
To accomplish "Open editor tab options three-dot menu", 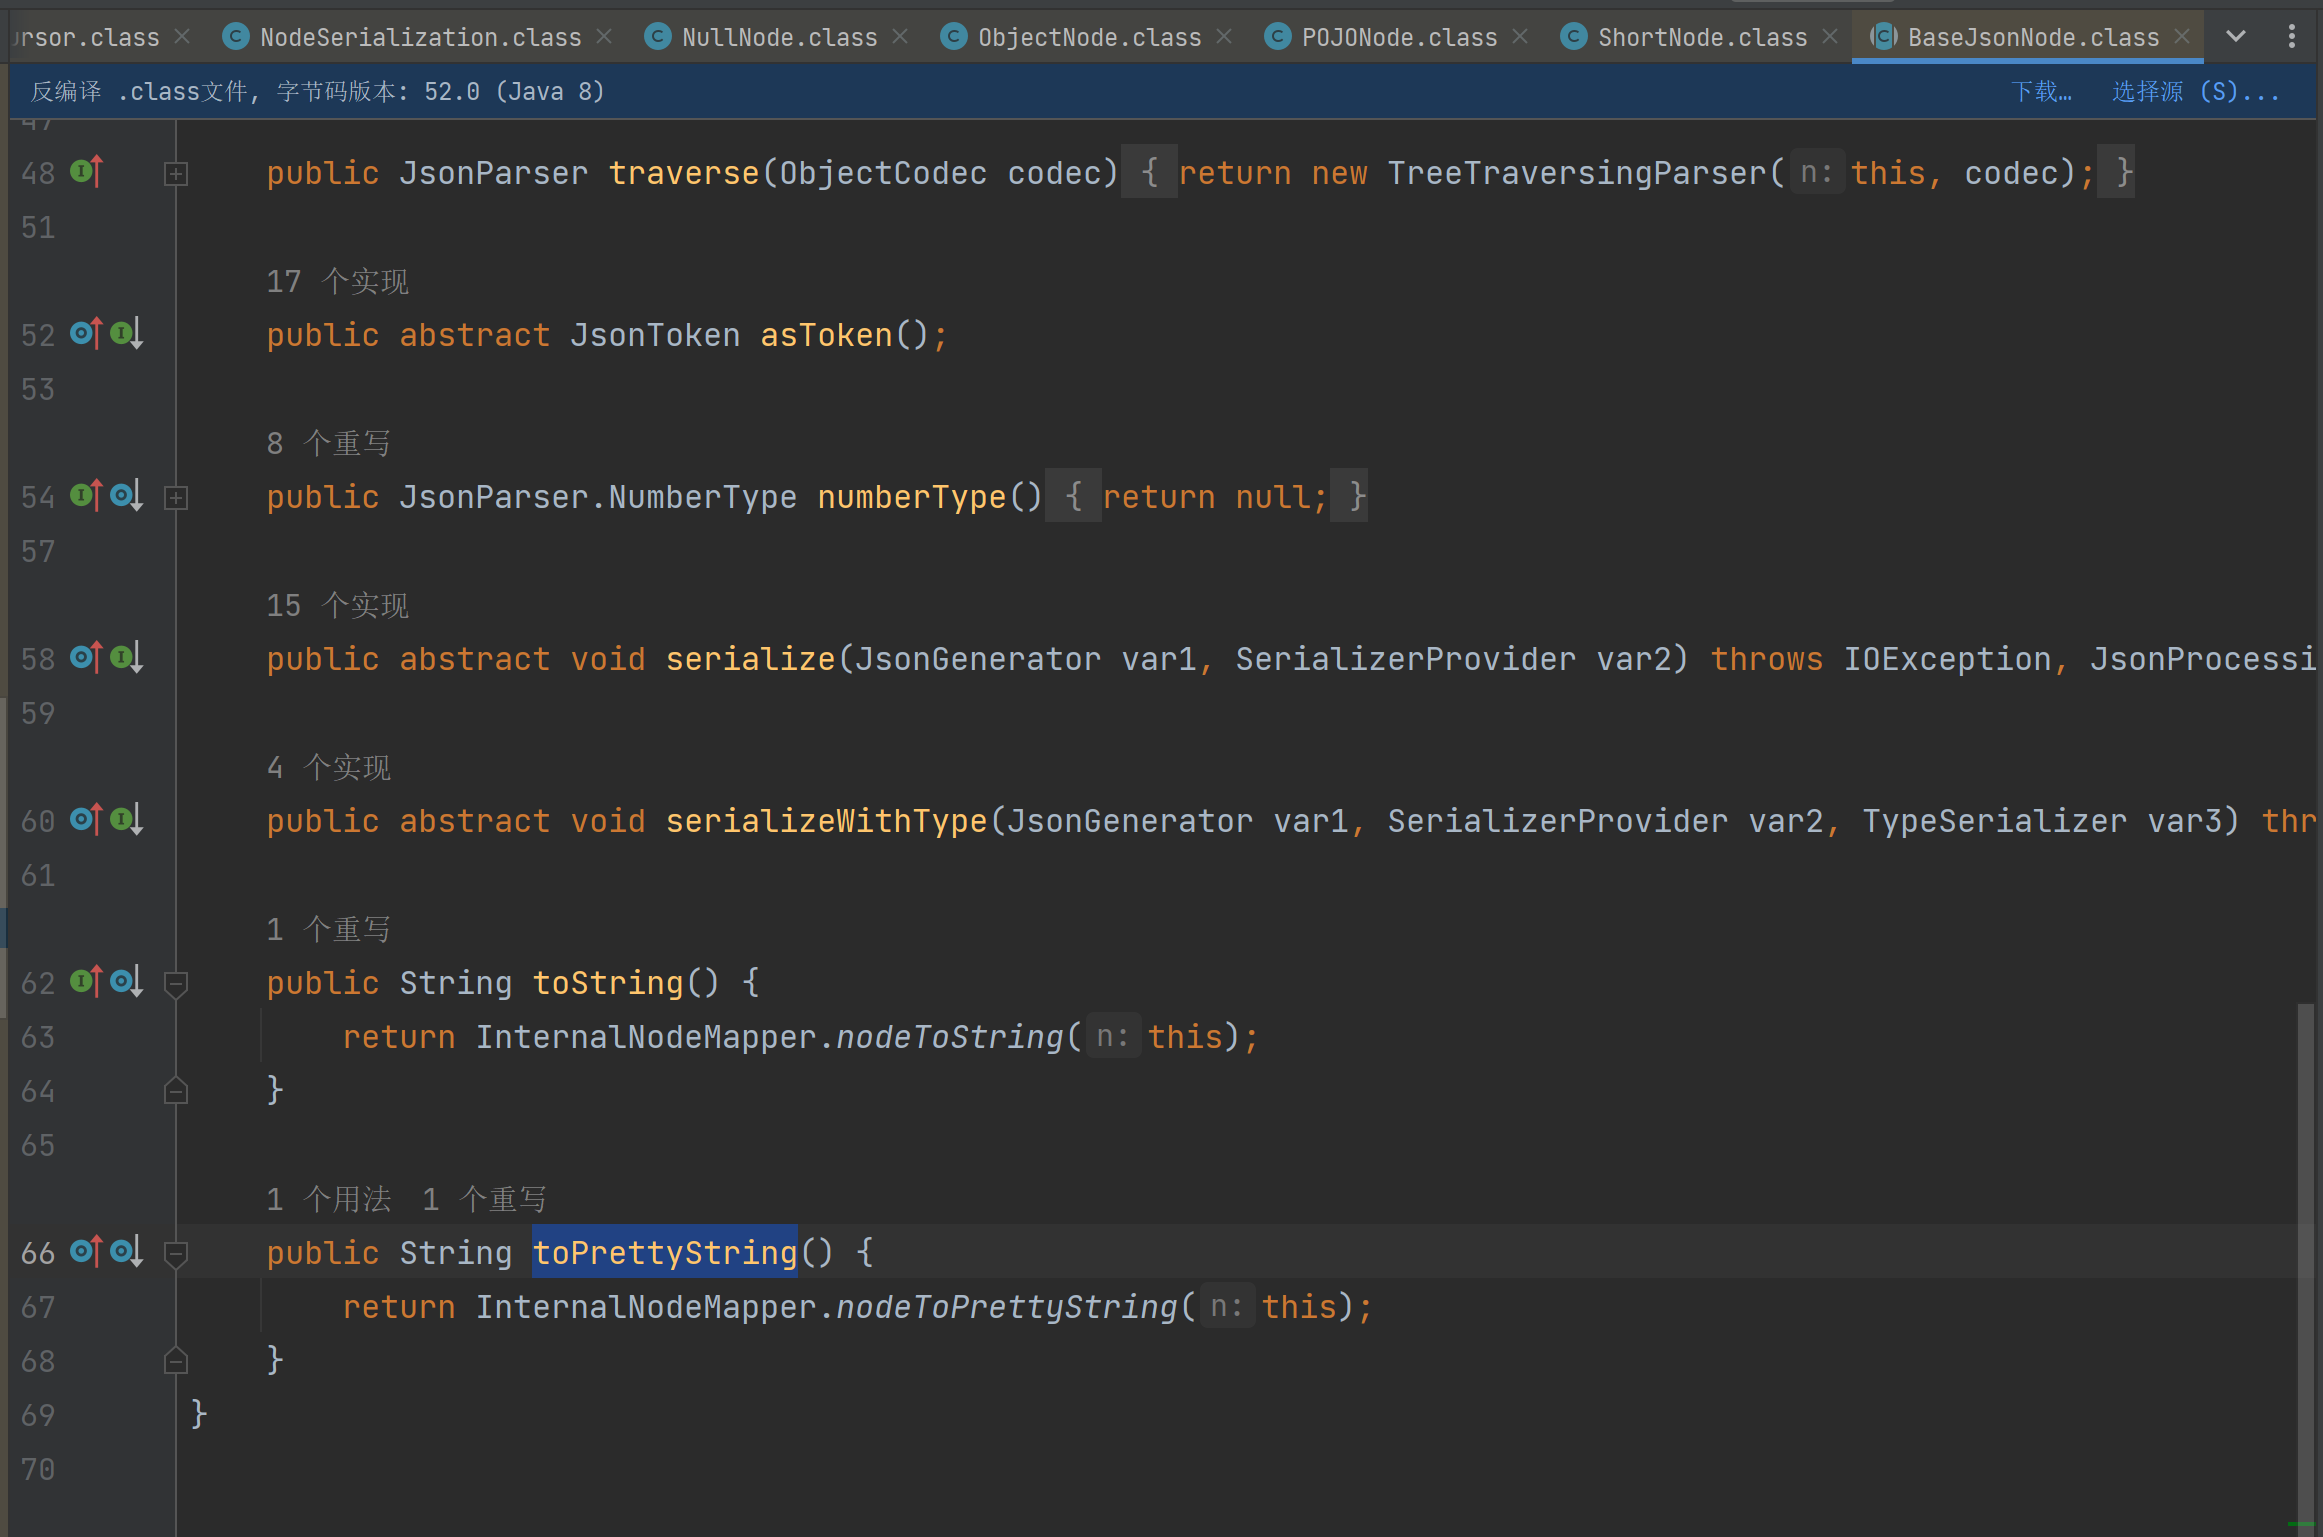I will point(2291,37).
